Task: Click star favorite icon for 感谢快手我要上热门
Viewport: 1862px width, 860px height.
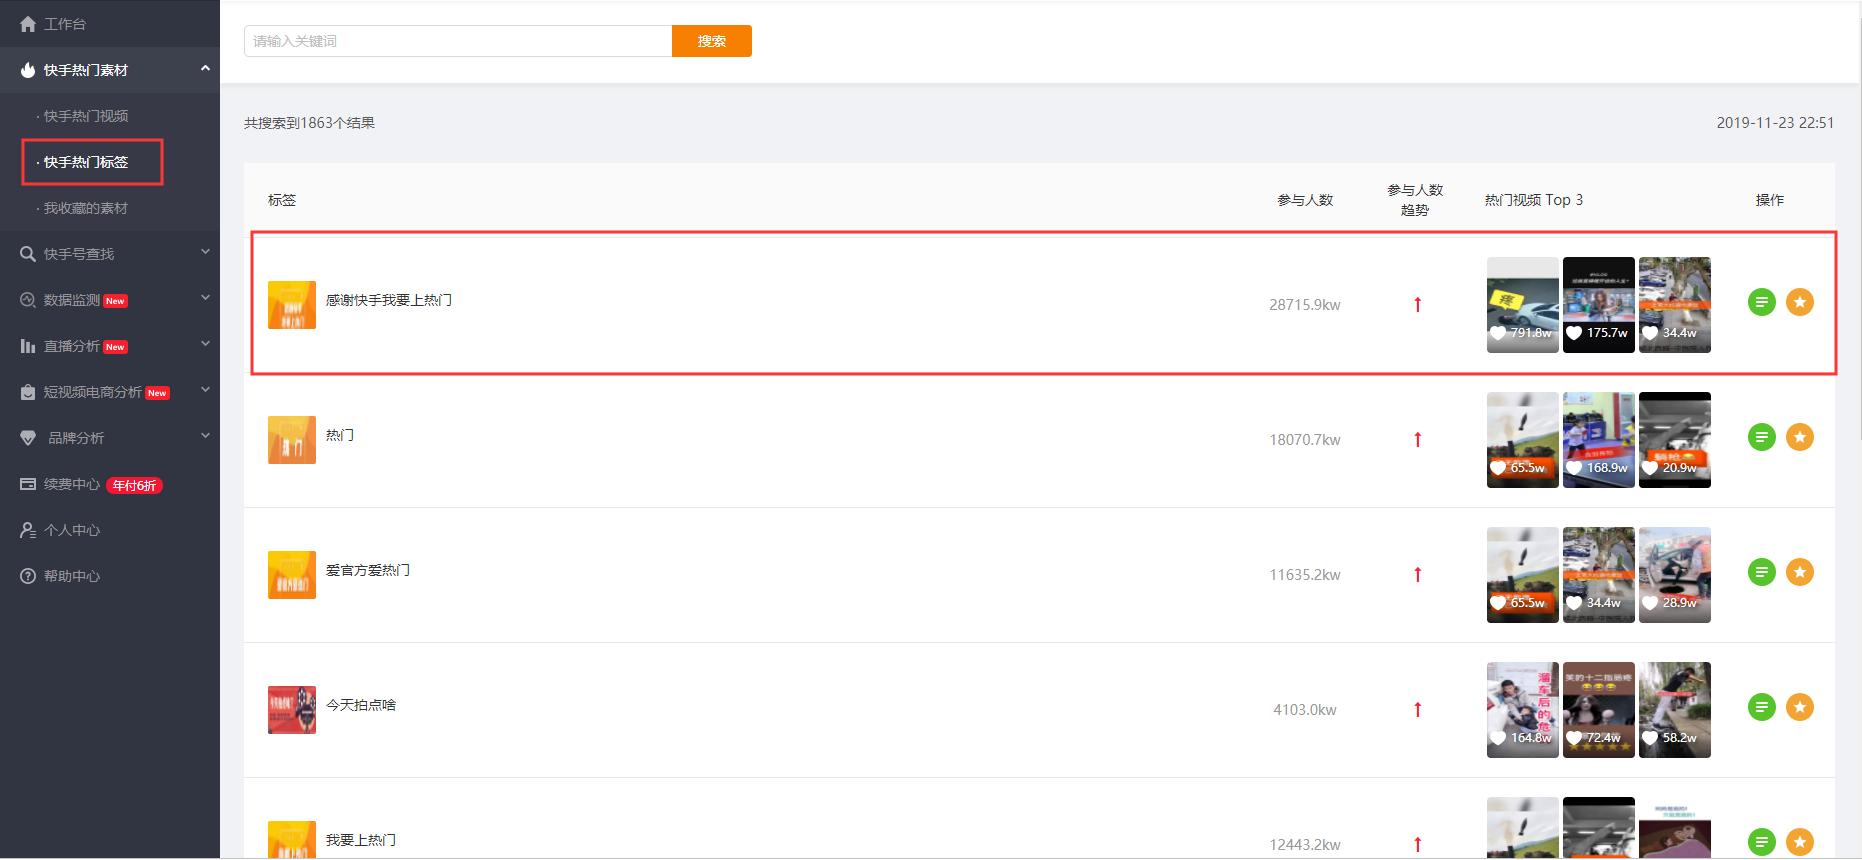Action: point(1800,302)
